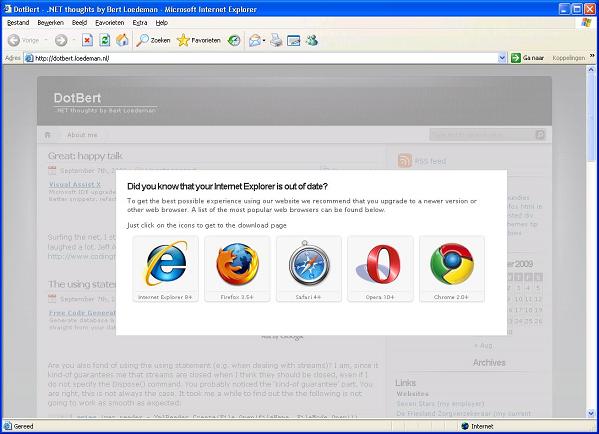Click the blog search input field
The height and width of the screenshot is (434, 599).
[482, 134]
